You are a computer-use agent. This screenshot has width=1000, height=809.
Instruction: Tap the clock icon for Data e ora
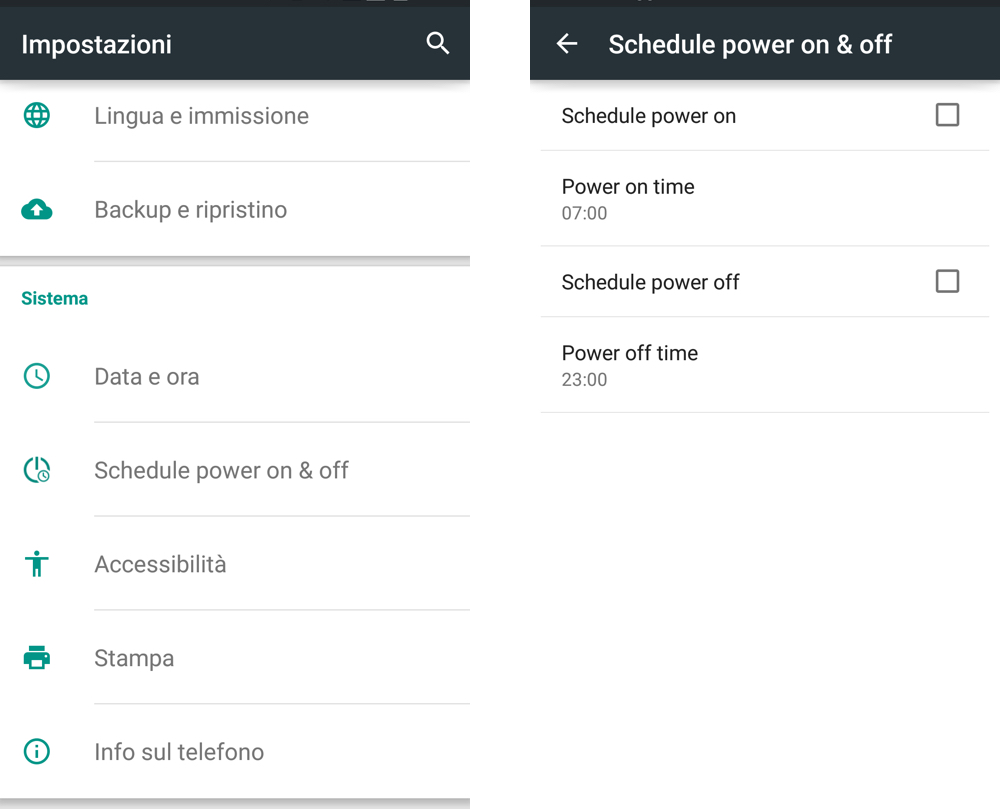click(x=37, y=376)
